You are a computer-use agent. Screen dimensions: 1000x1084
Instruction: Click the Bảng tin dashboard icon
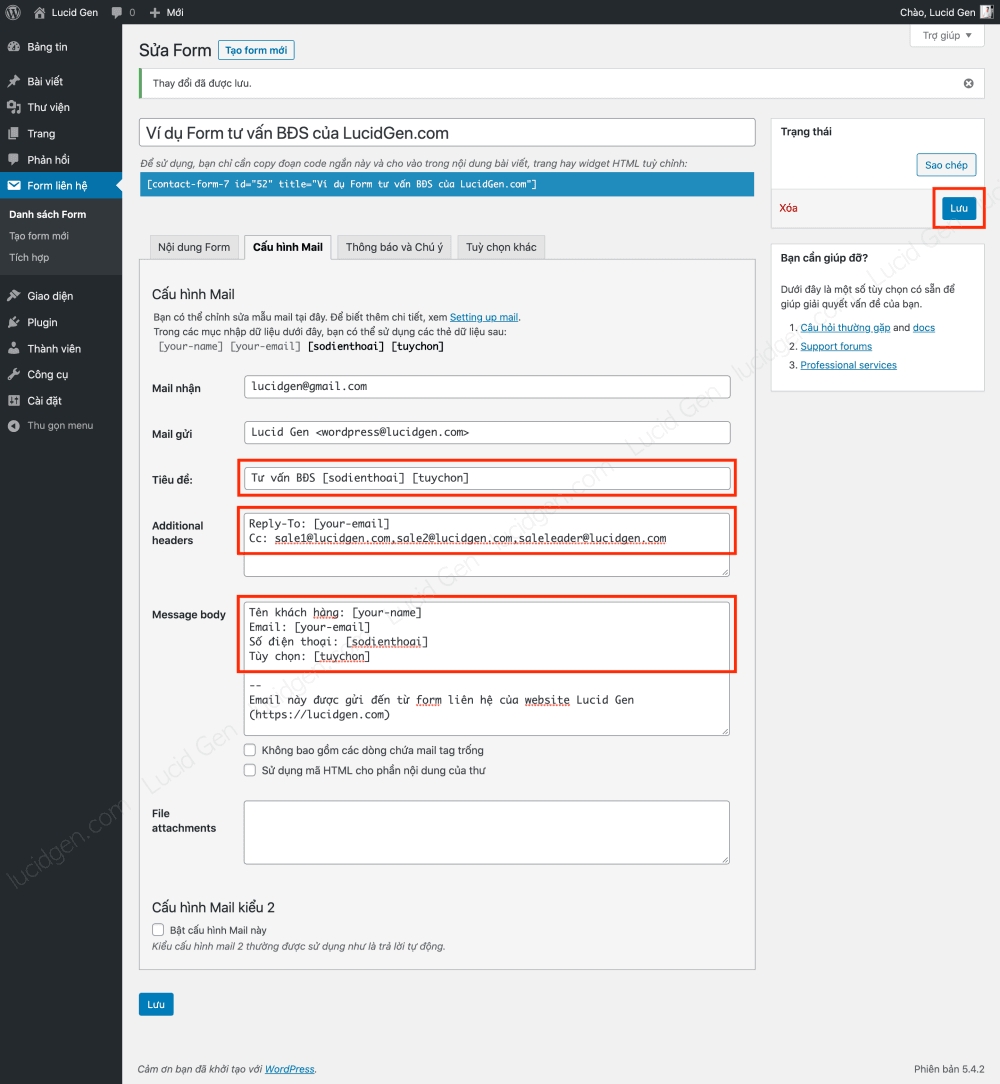(13, 47)
